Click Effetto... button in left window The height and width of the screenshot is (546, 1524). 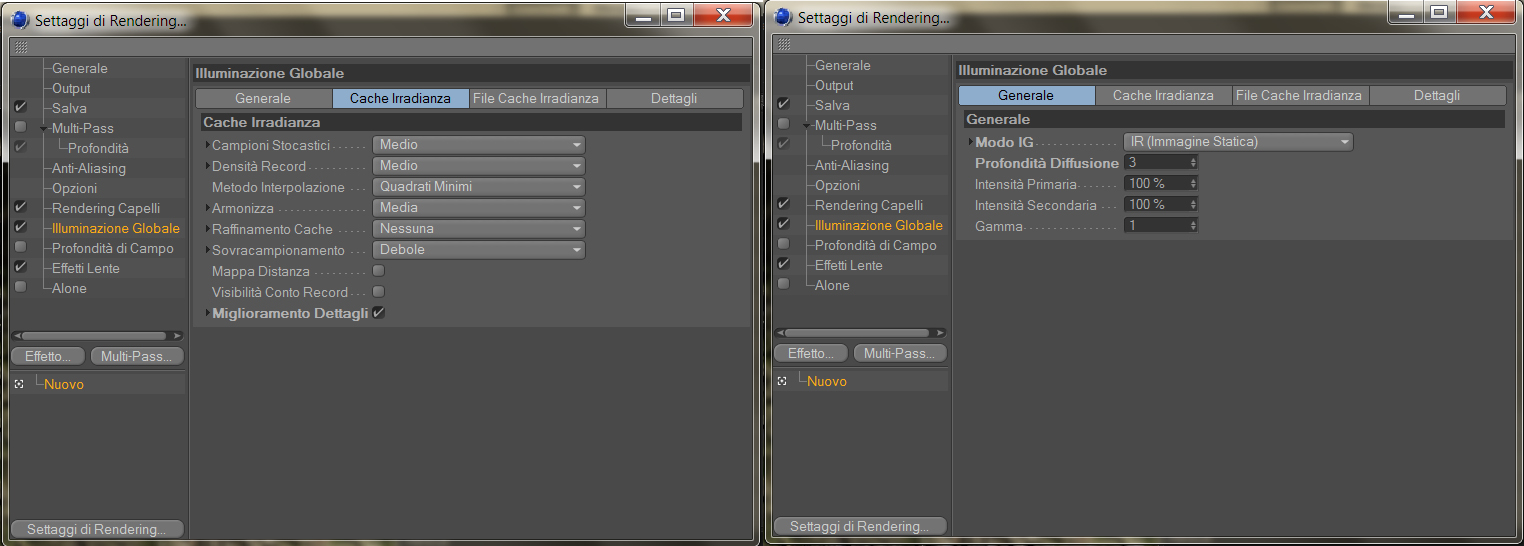pos(49,356)
